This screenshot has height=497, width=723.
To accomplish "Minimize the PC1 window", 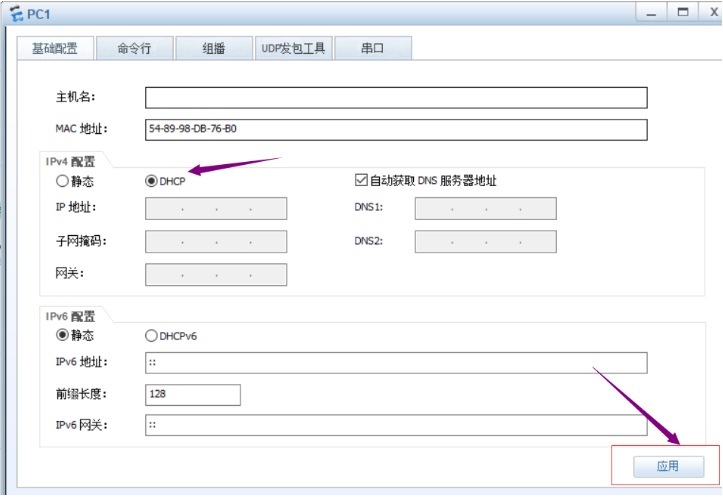I will coord(651,12).
